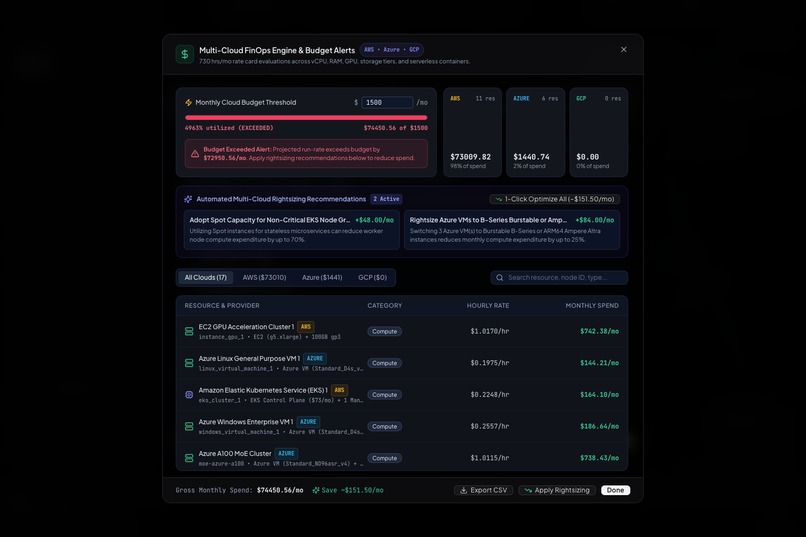
Task: Select 'EC2 GPU Acceleration Cluster 1' resource name
Action: tap(246, 327)
